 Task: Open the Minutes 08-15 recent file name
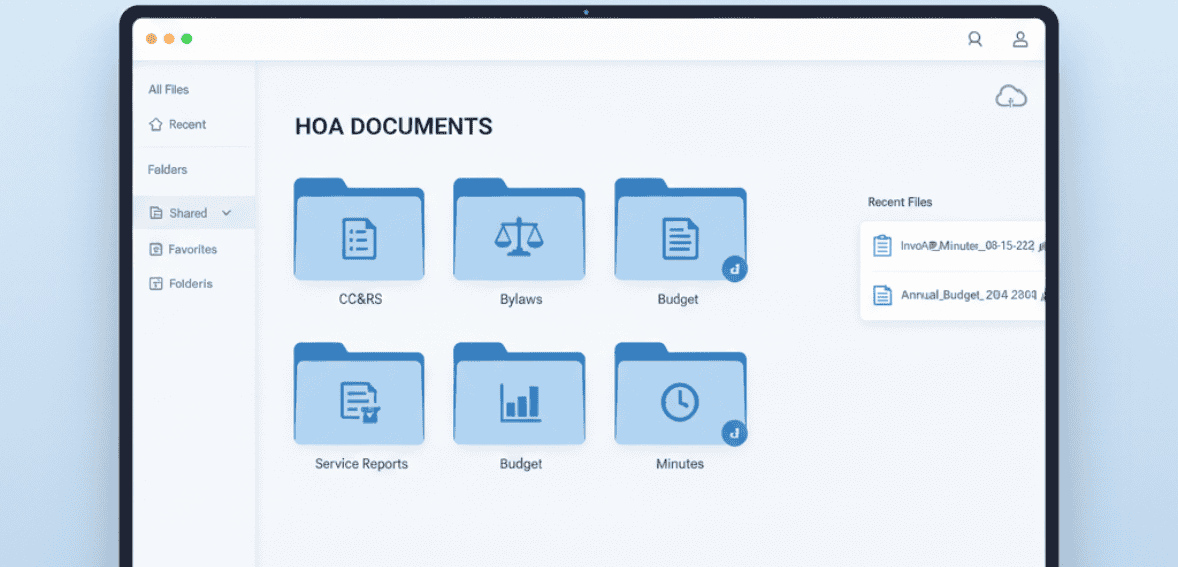(968, 246)
